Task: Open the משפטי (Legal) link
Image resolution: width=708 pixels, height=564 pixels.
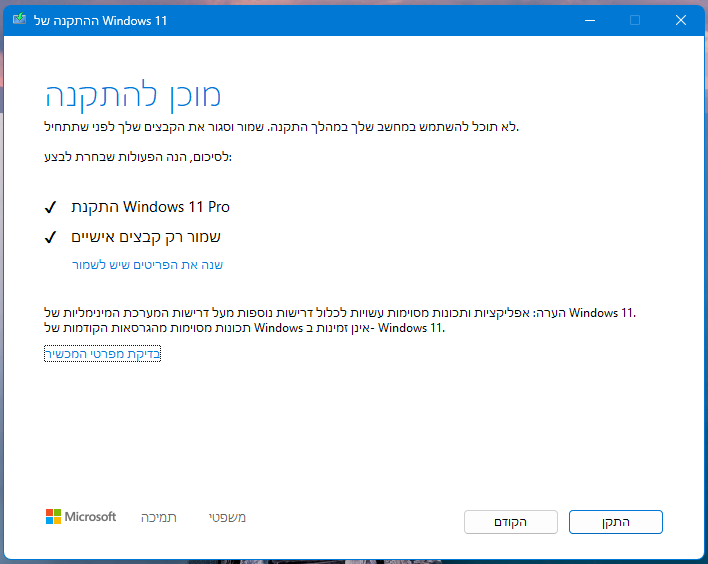Action: pos(227,517)
